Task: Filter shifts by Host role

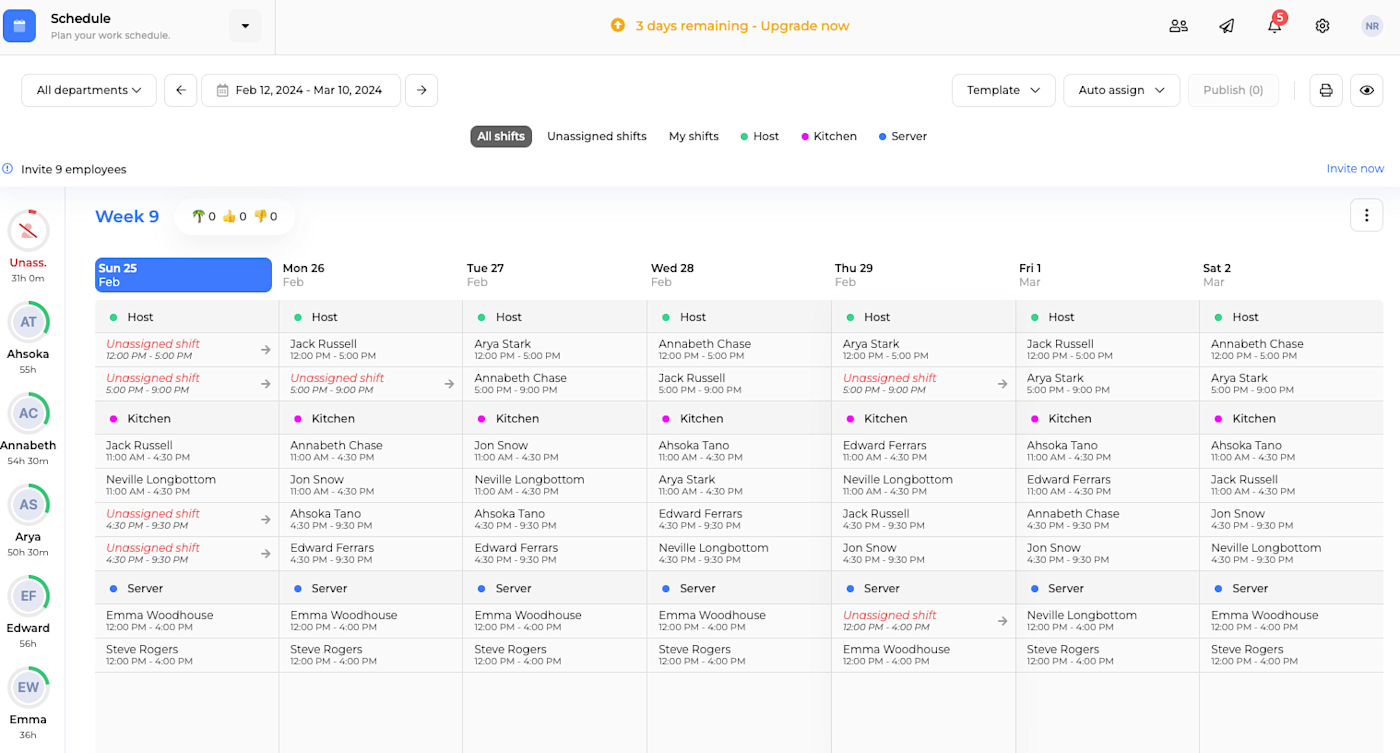Action: pyautogui.click(x=759, y=136)
